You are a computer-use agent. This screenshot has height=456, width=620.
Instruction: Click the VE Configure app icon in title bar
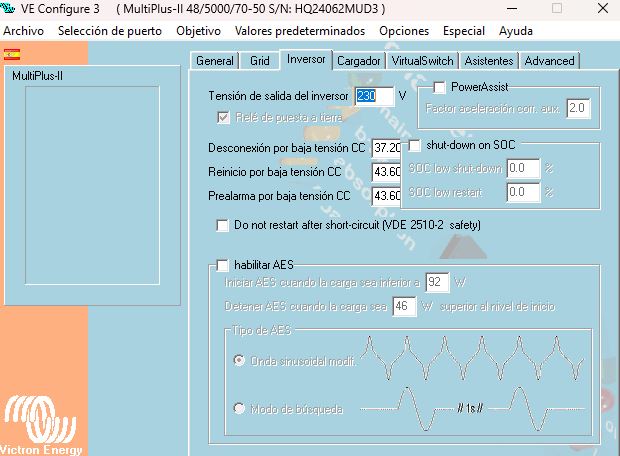7,7
